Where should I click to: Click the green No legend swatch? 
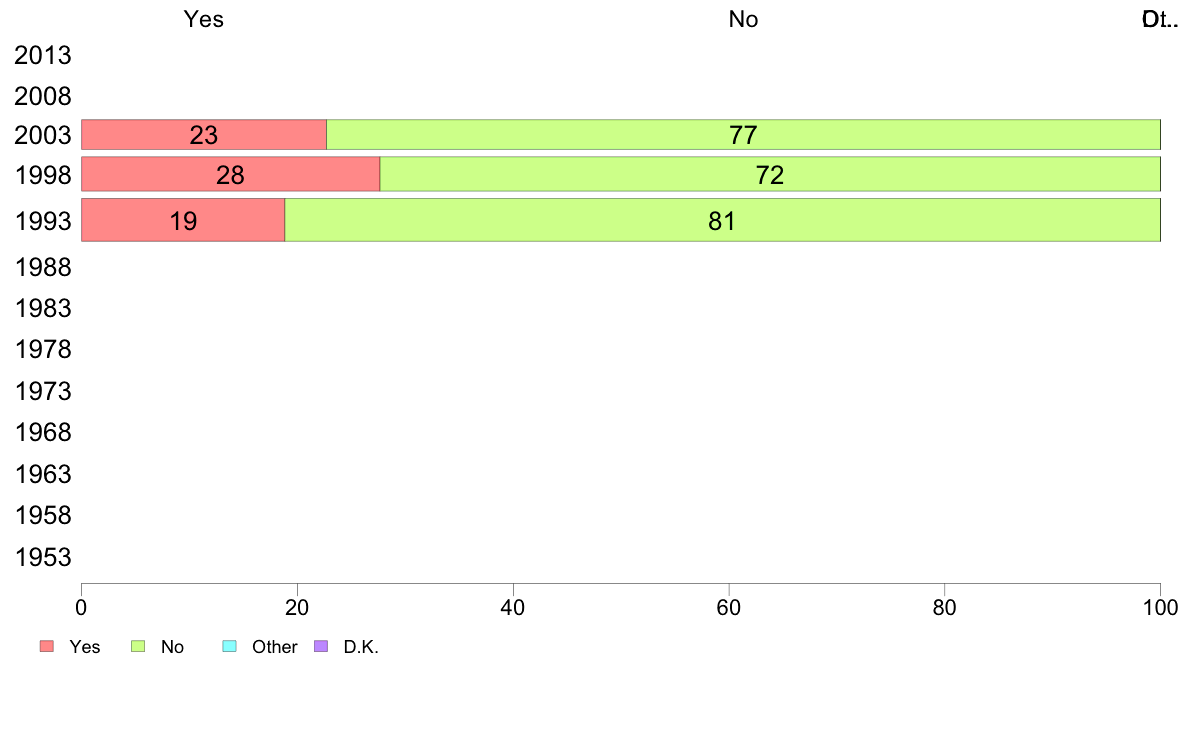pos(140,646)
